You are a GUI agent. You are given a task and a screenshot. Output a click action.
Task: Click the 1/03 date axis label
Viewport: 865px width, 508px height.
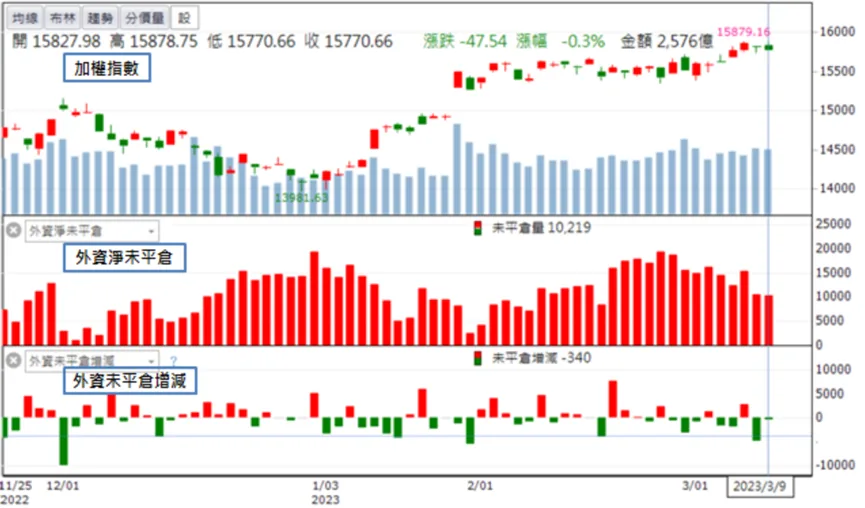[x=325, y=486]
